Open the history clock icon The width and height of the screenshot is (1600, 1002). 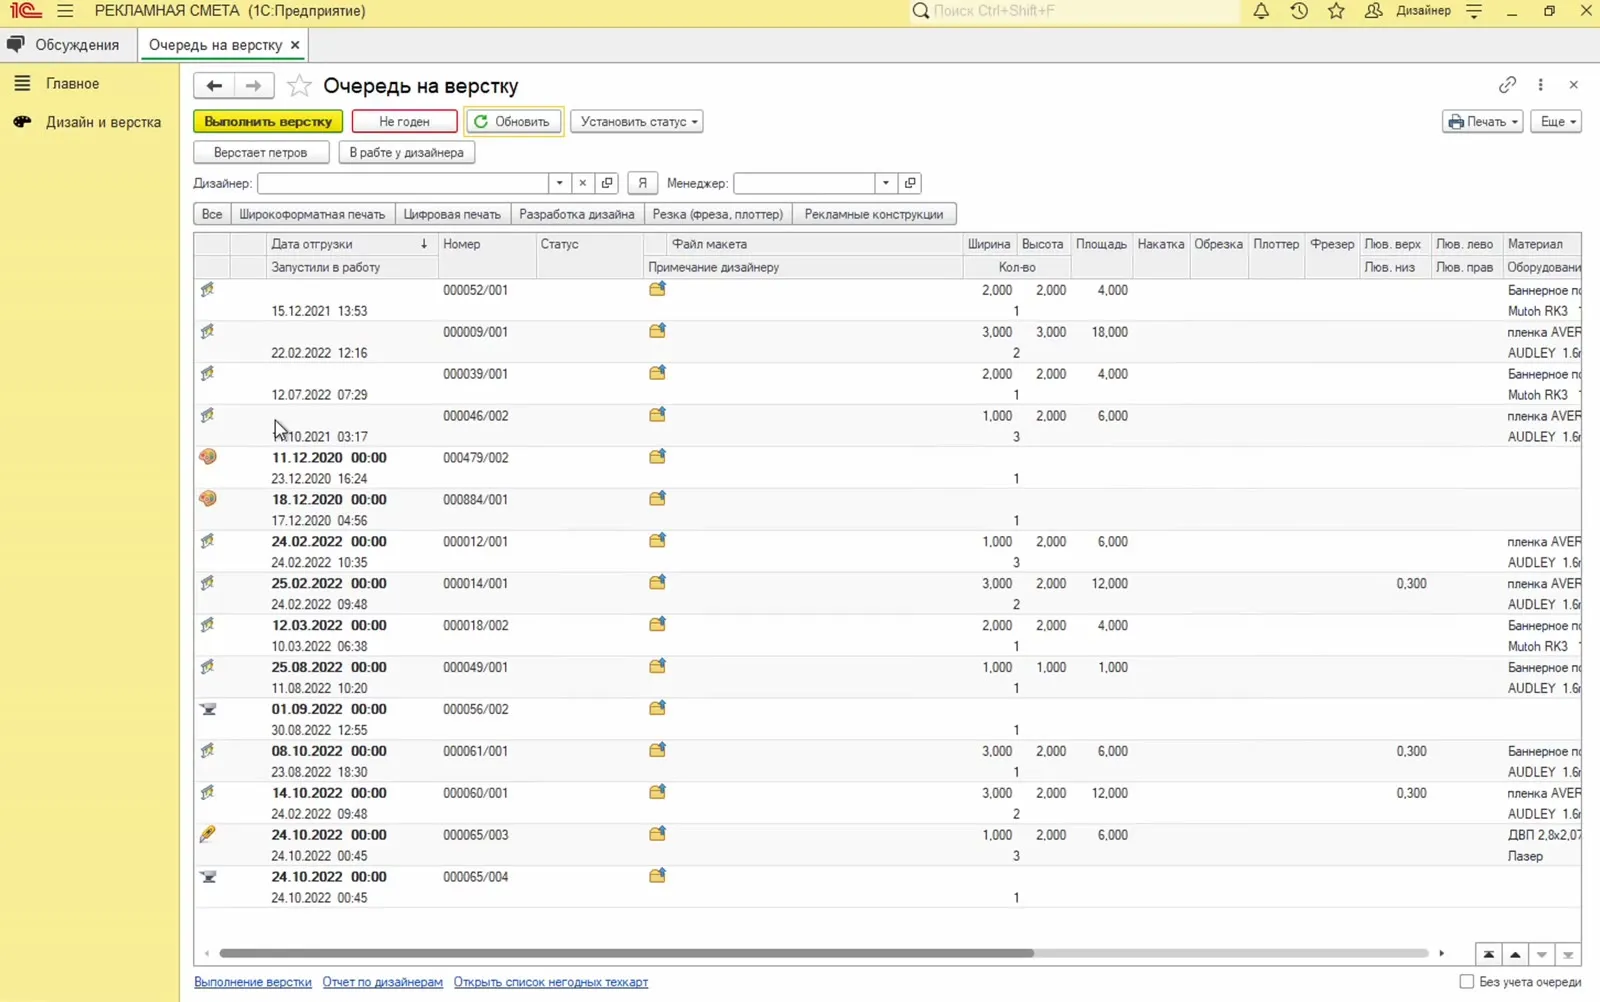[1299, 11]
